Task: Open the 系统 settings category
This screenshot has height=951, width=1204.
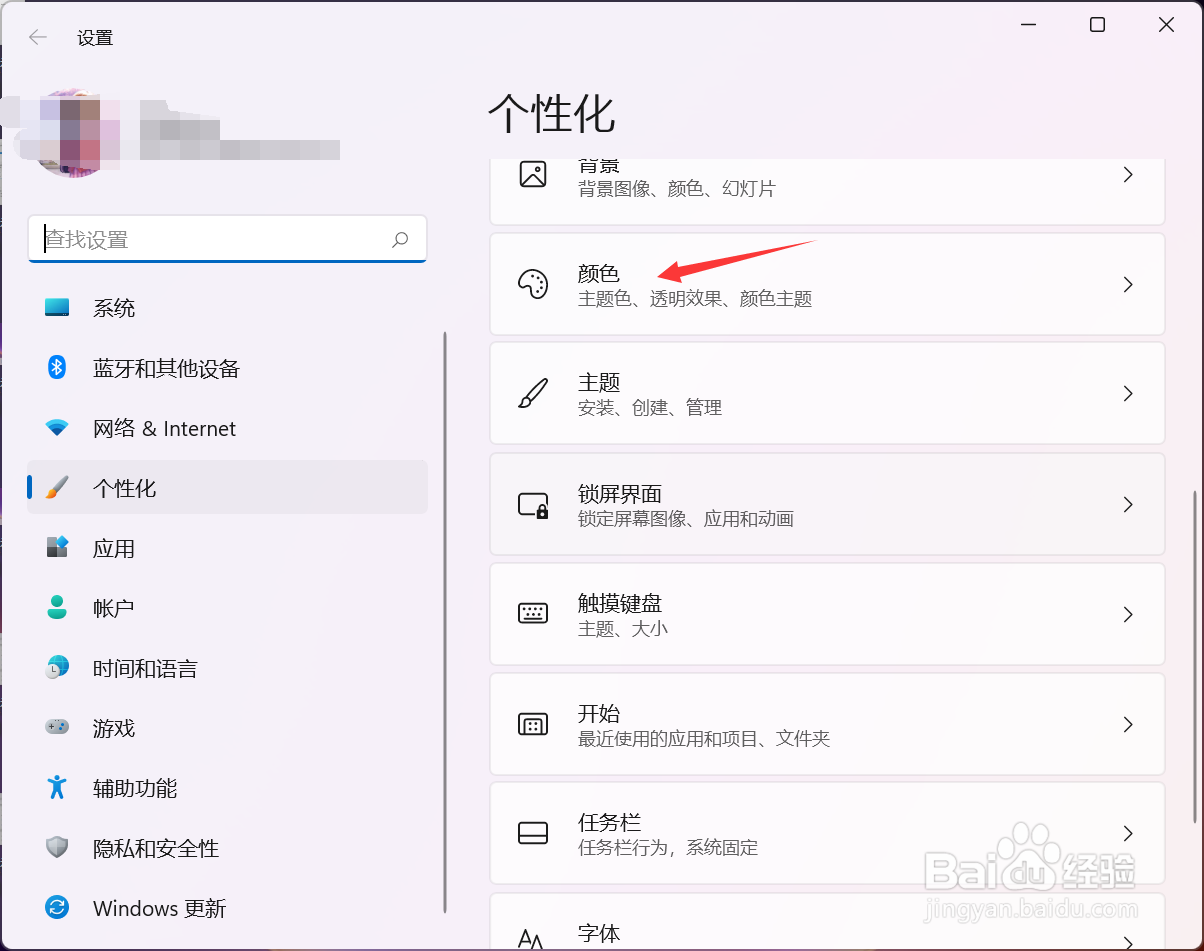Action: (x=114, y=308)
